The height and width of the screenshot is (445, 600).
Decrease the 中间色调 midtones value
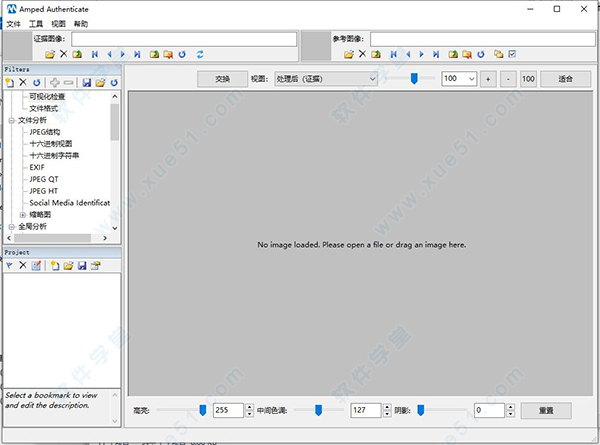(x=387, y=414)
